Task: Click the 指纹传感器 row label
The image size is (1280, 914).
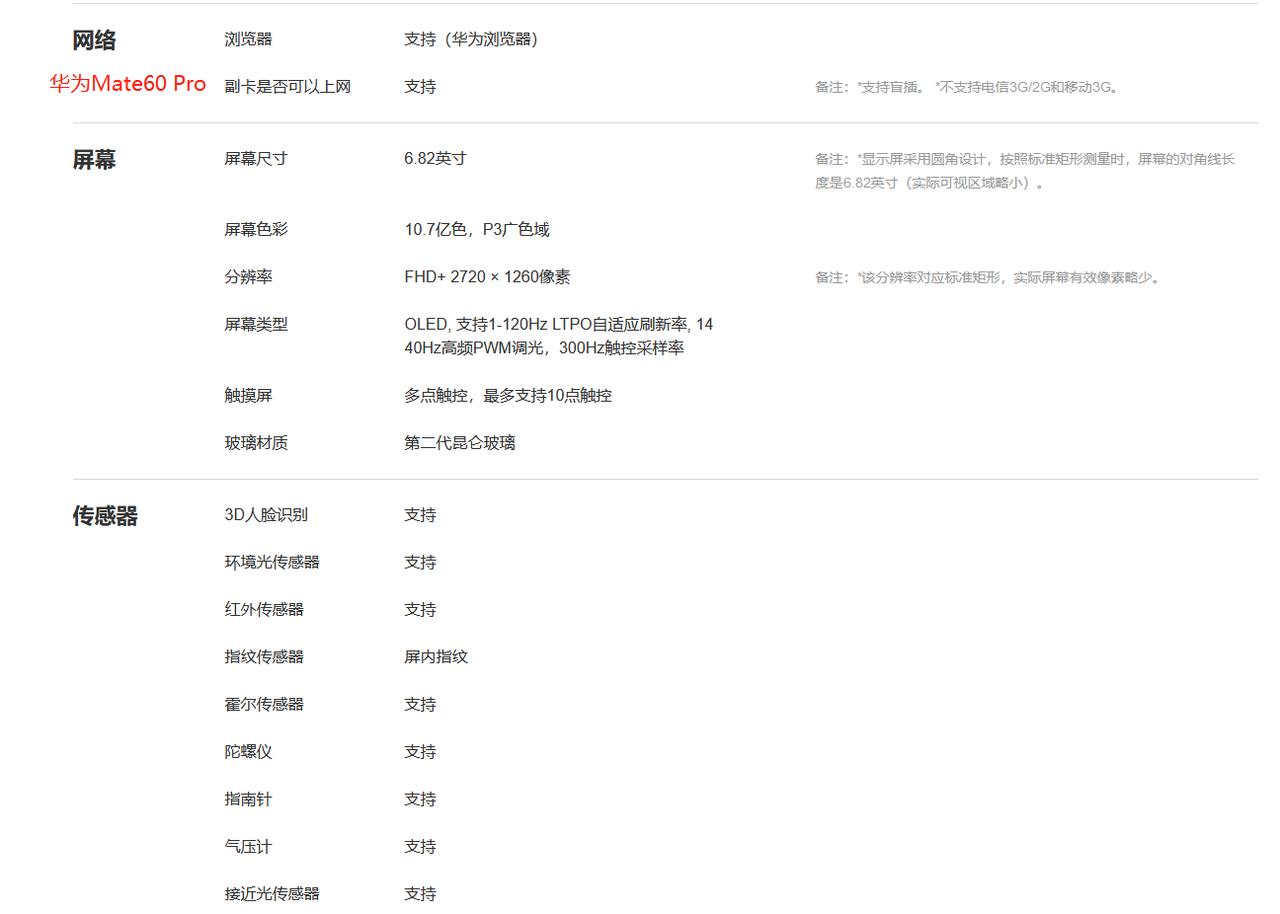Action: [265, 657]
